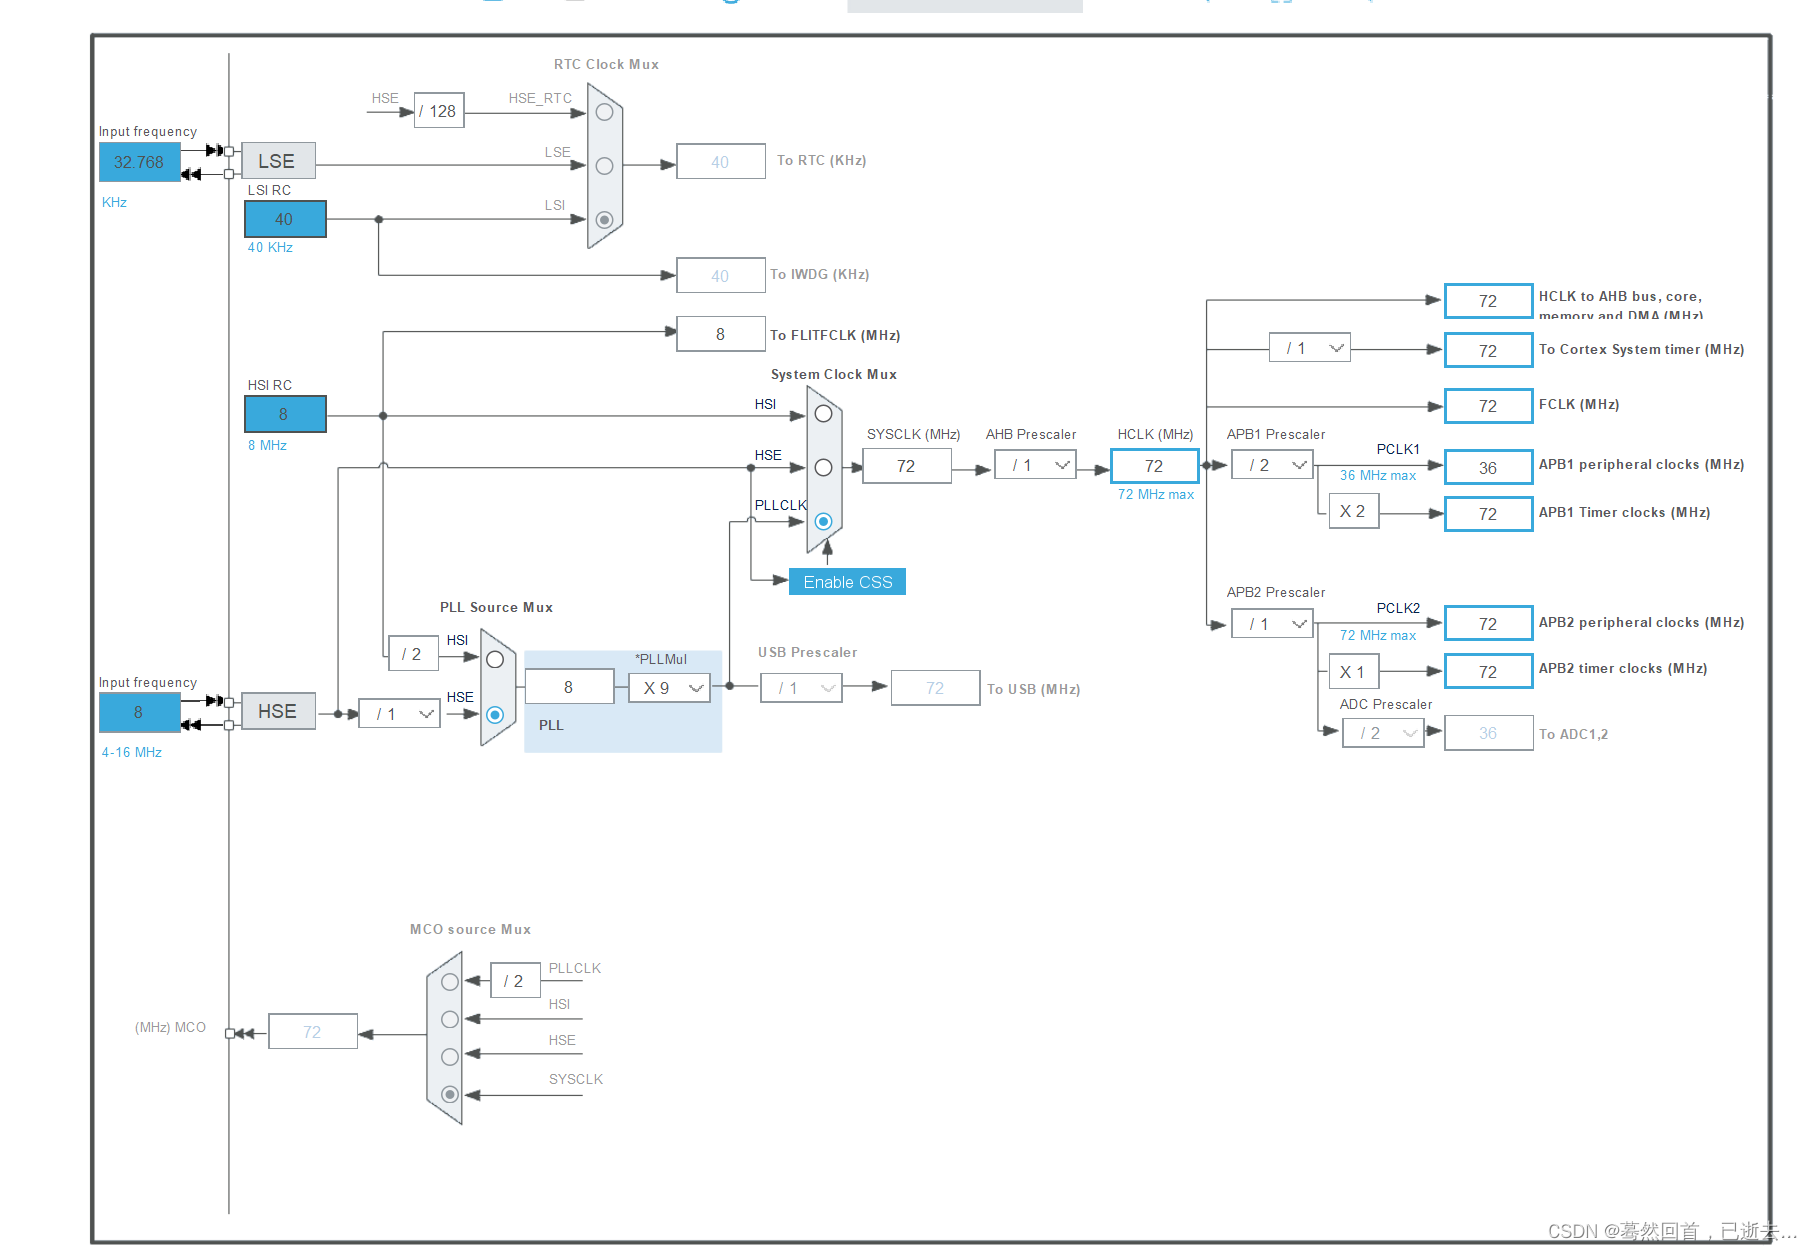Select LSE in RTC Clock Mux
The width and height of the screenshot is (1812, 1251).
pos(604,166)
